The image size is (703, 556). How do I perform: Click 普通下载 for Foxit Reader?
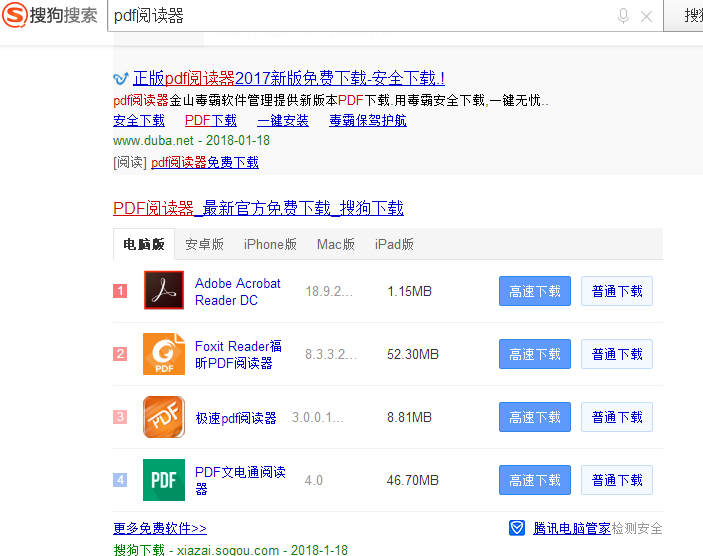click(617, 354)
